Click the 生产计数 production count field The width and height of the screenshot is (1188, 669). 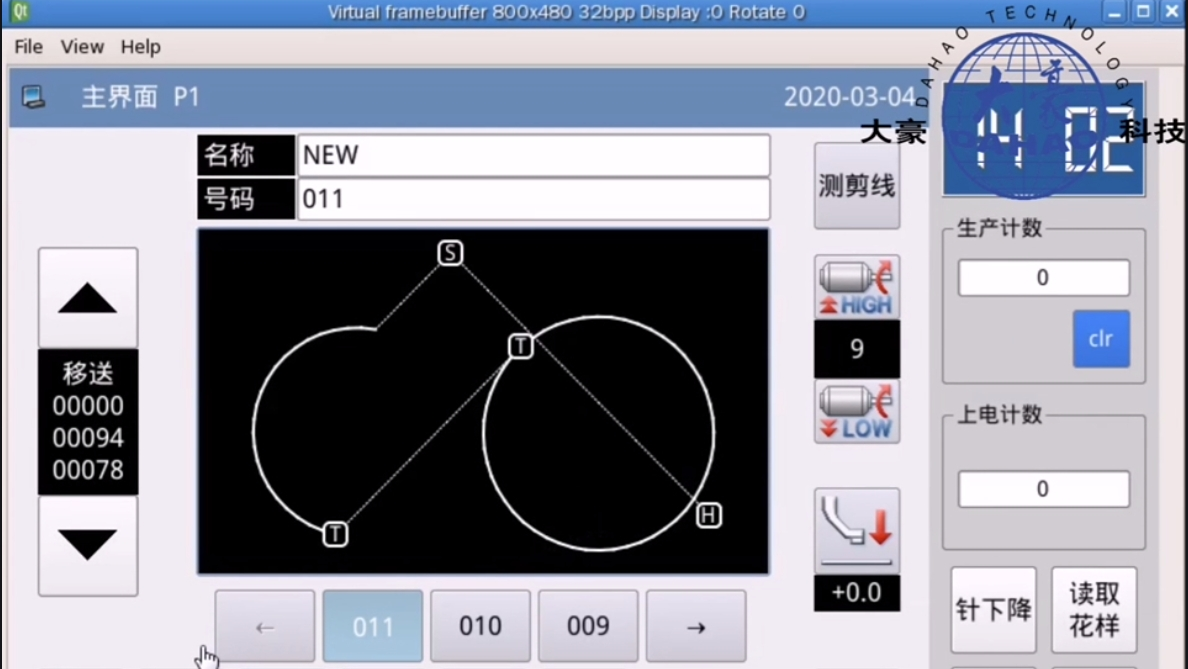(1043, 278)
